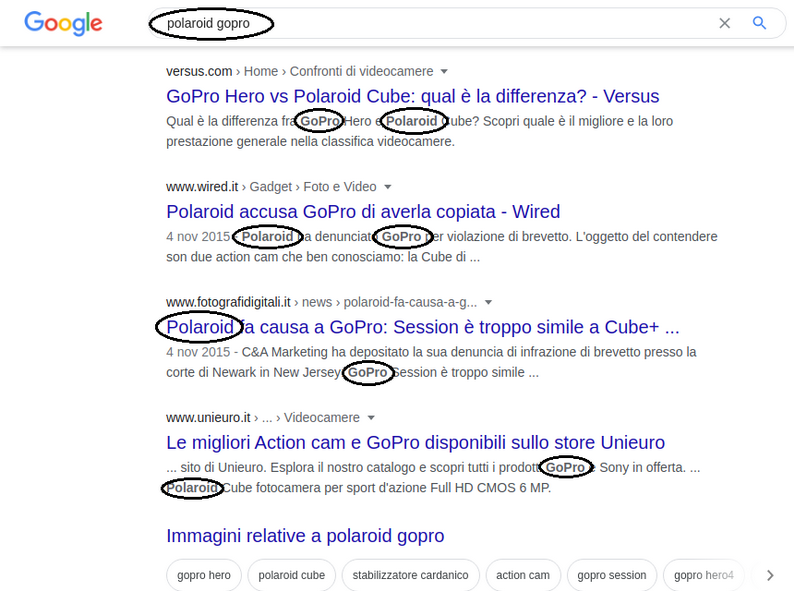Select the gopro hero4 suggestion chip
The width and height of the screenshot is (794, 591).
point(704,575)
